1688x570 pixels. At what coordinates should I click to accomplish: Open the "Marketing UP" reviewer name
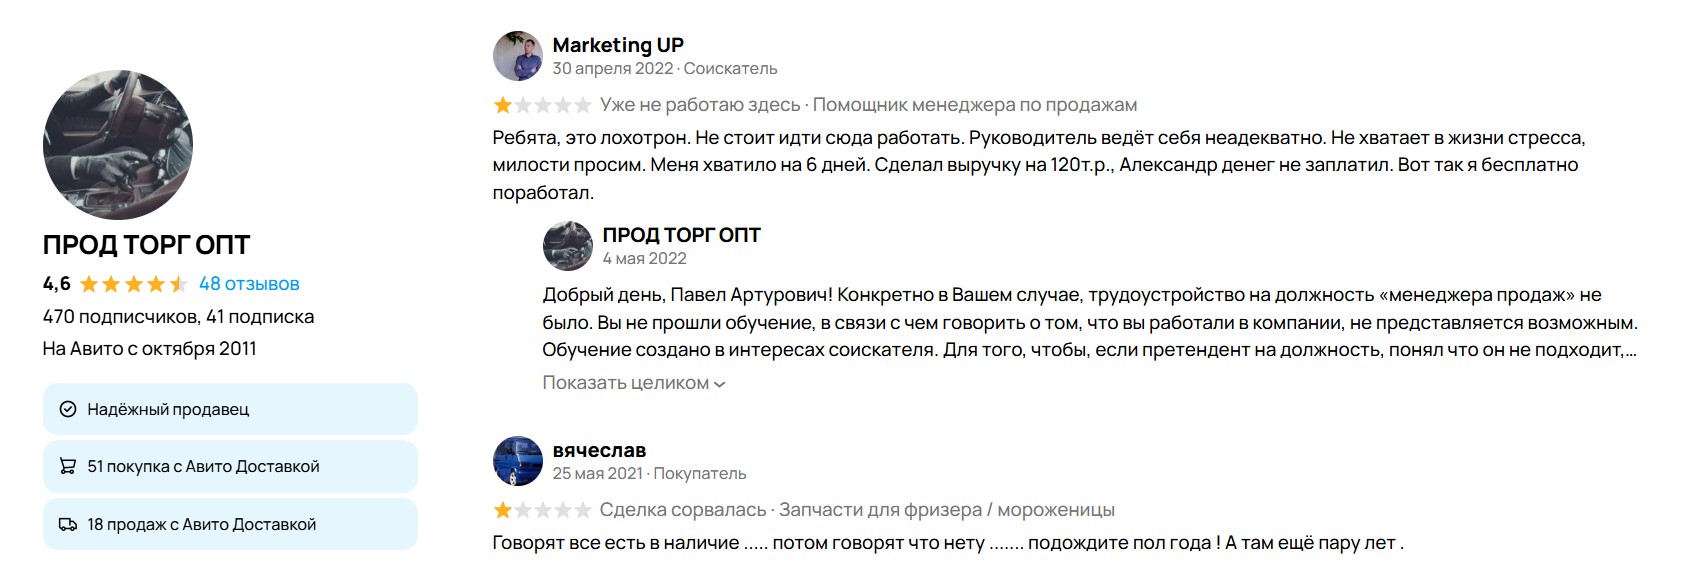tap(618, 45)
